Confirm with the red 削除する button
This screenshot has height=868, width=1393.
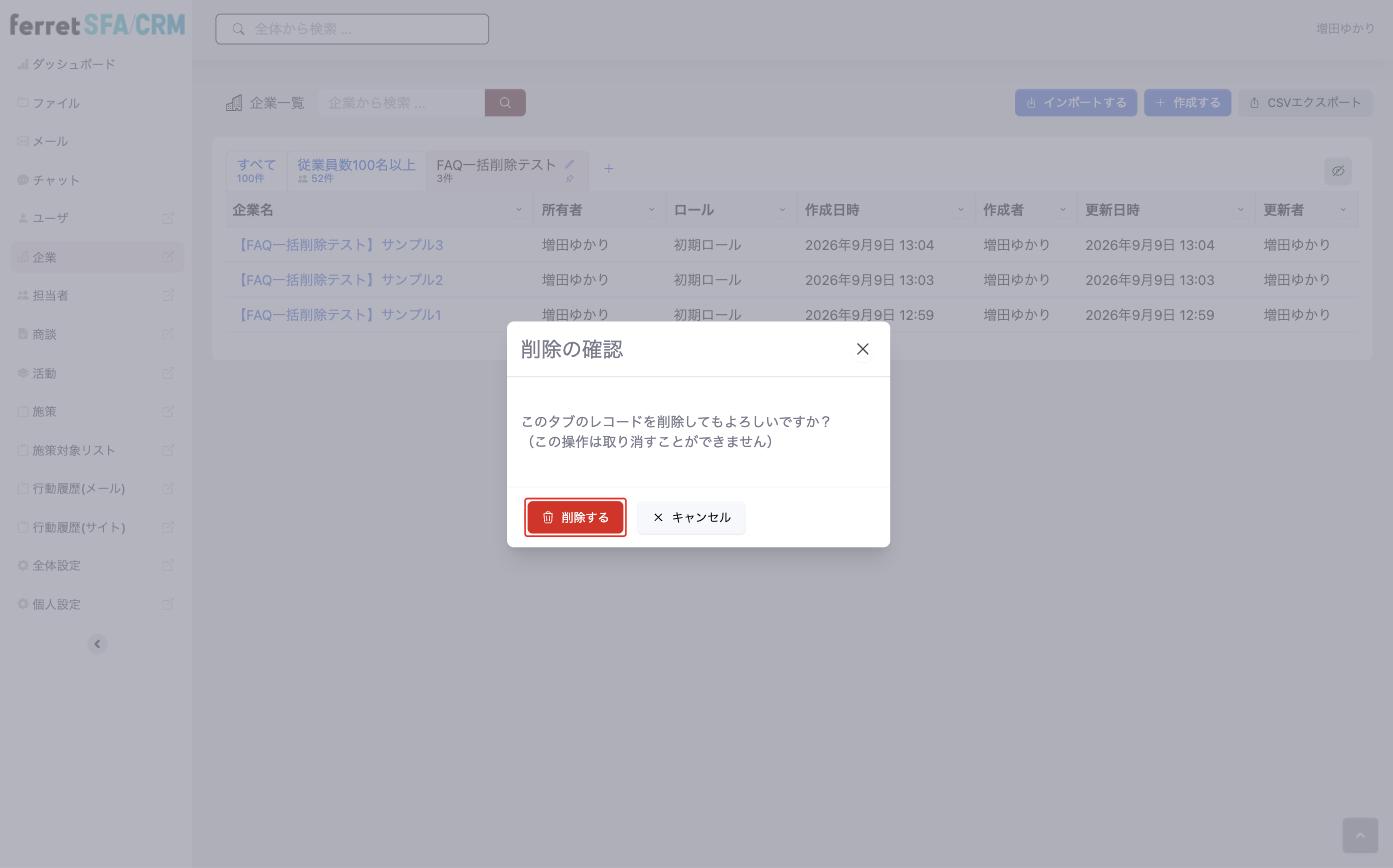tap(575, 517)
